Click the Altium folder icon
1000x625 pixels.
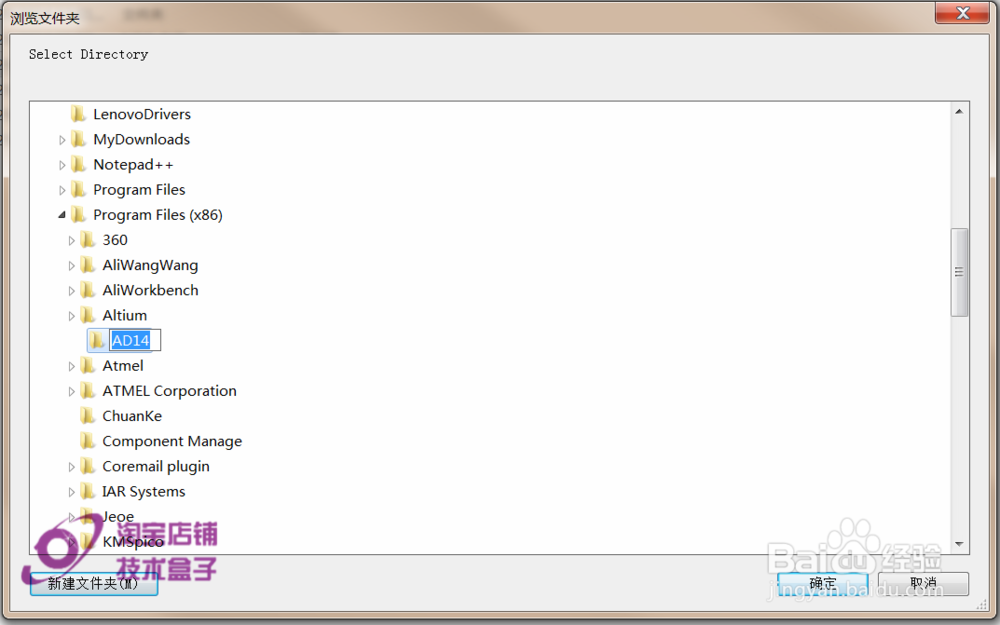pyautogui.click(x=88, y=316)
